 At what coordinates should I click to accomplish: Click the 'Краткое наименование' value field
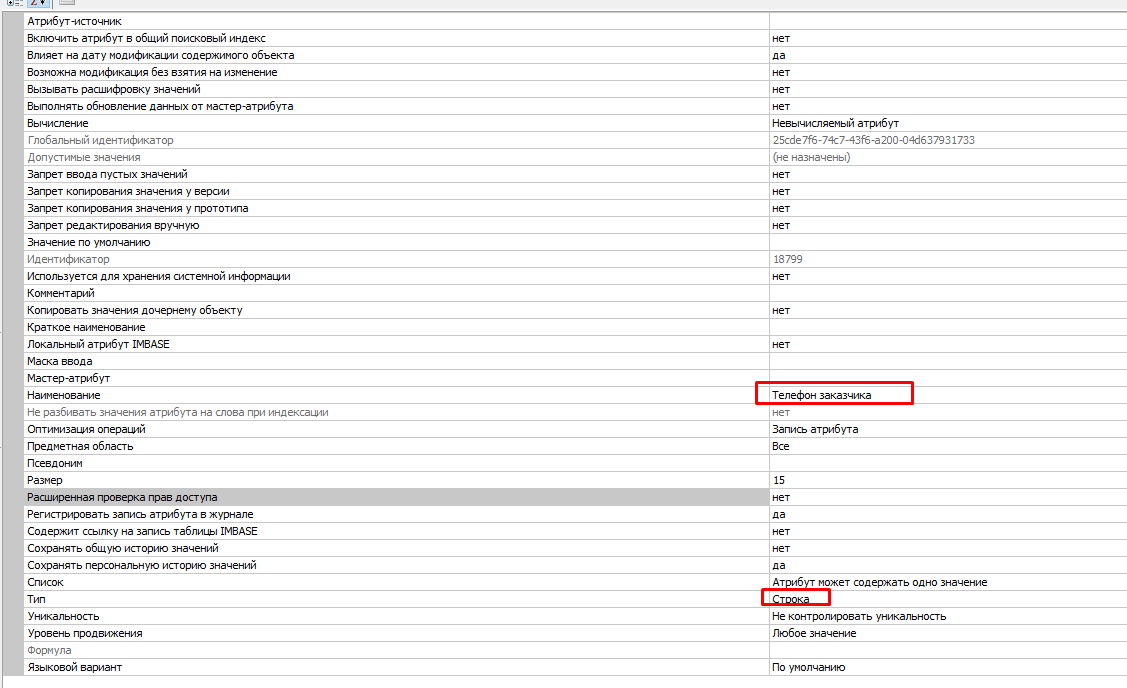click(x=948, y=328)
